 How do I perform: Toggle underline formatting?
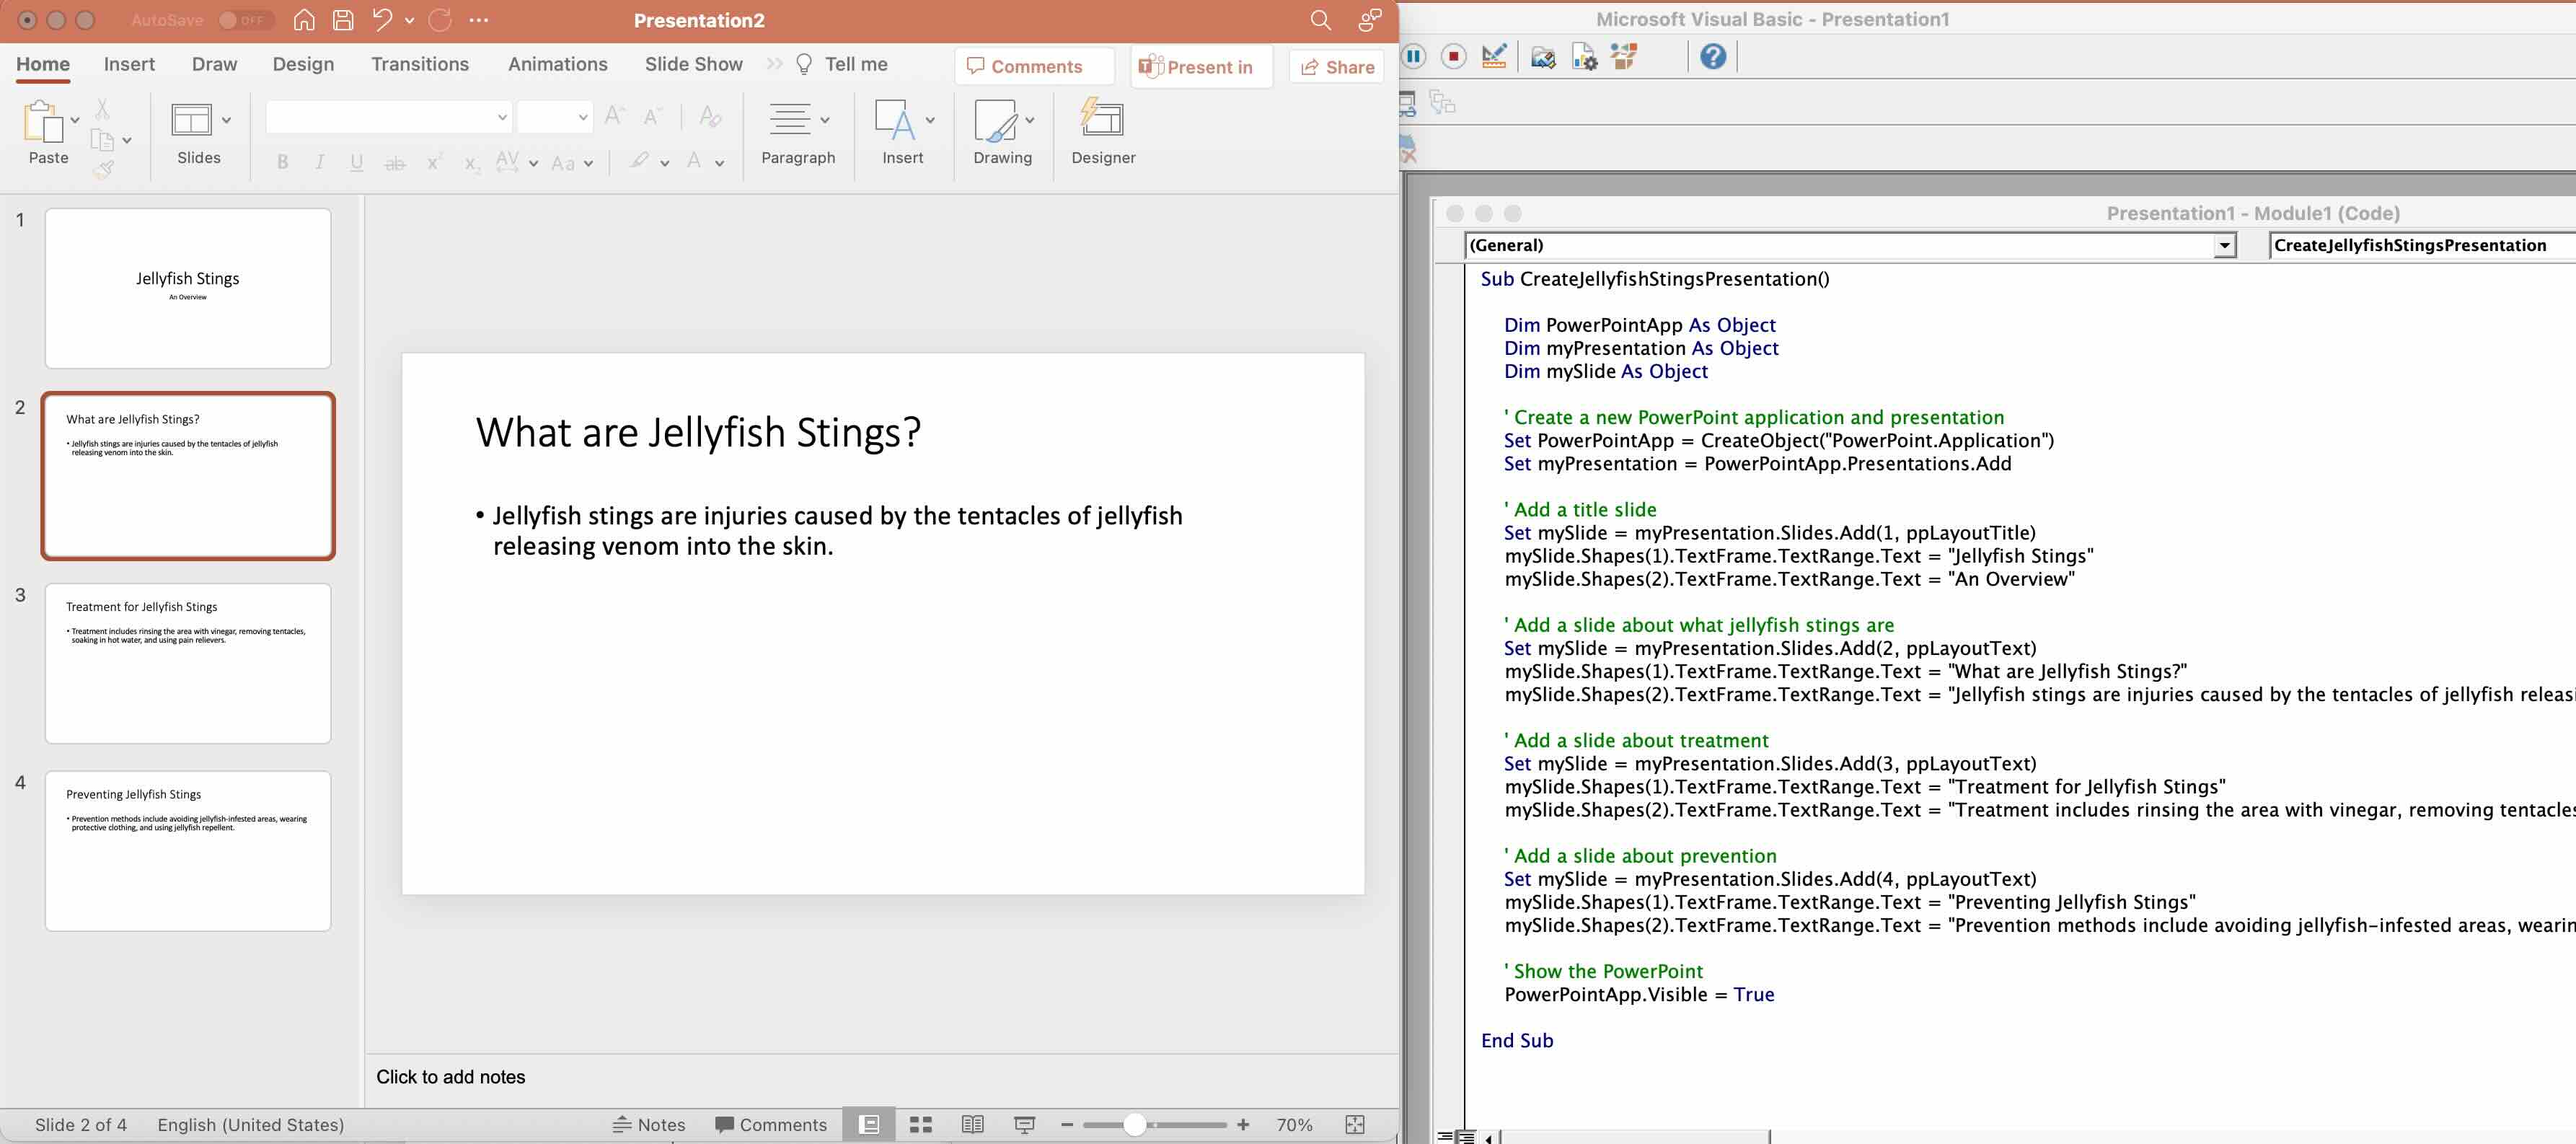point(356,162)
